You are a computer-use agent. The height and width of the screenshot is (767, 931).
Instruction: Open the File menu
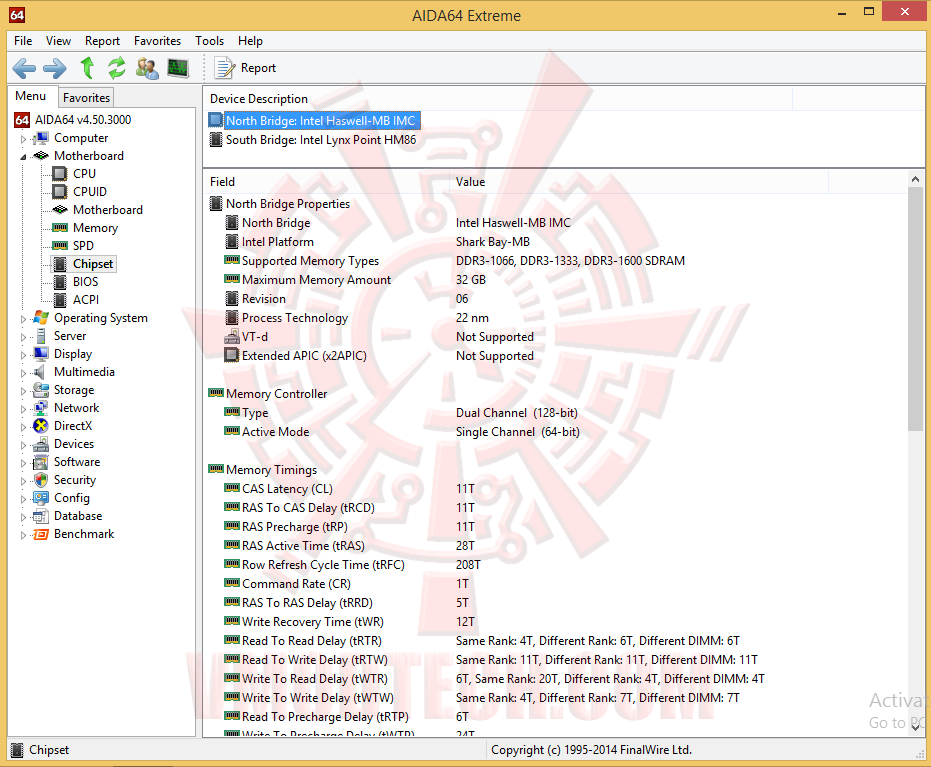click(x=23, y=41)
